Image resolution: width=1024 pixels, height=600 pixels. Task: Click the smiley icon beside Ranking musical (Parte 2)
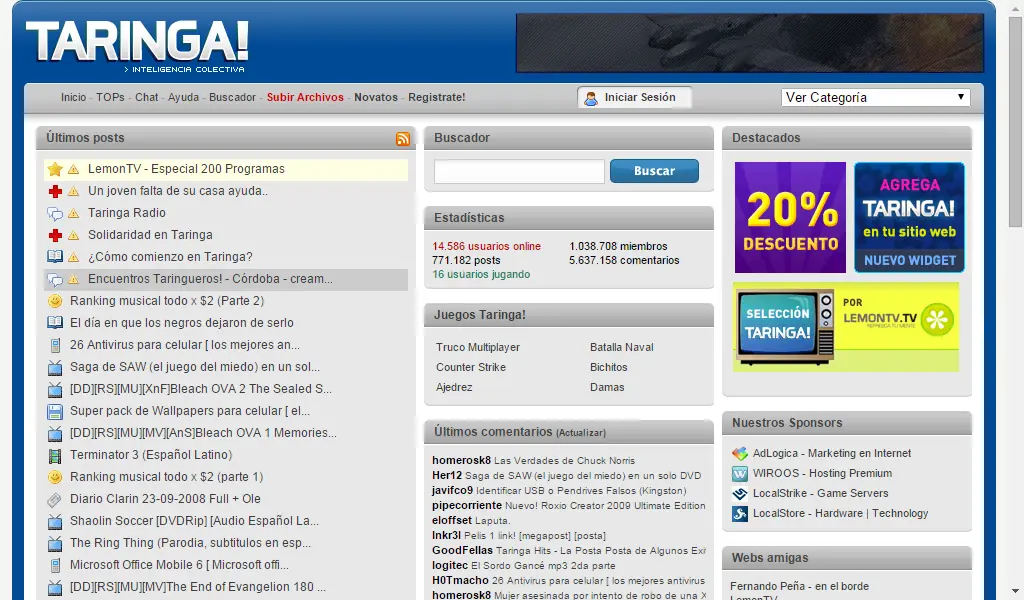55,301
